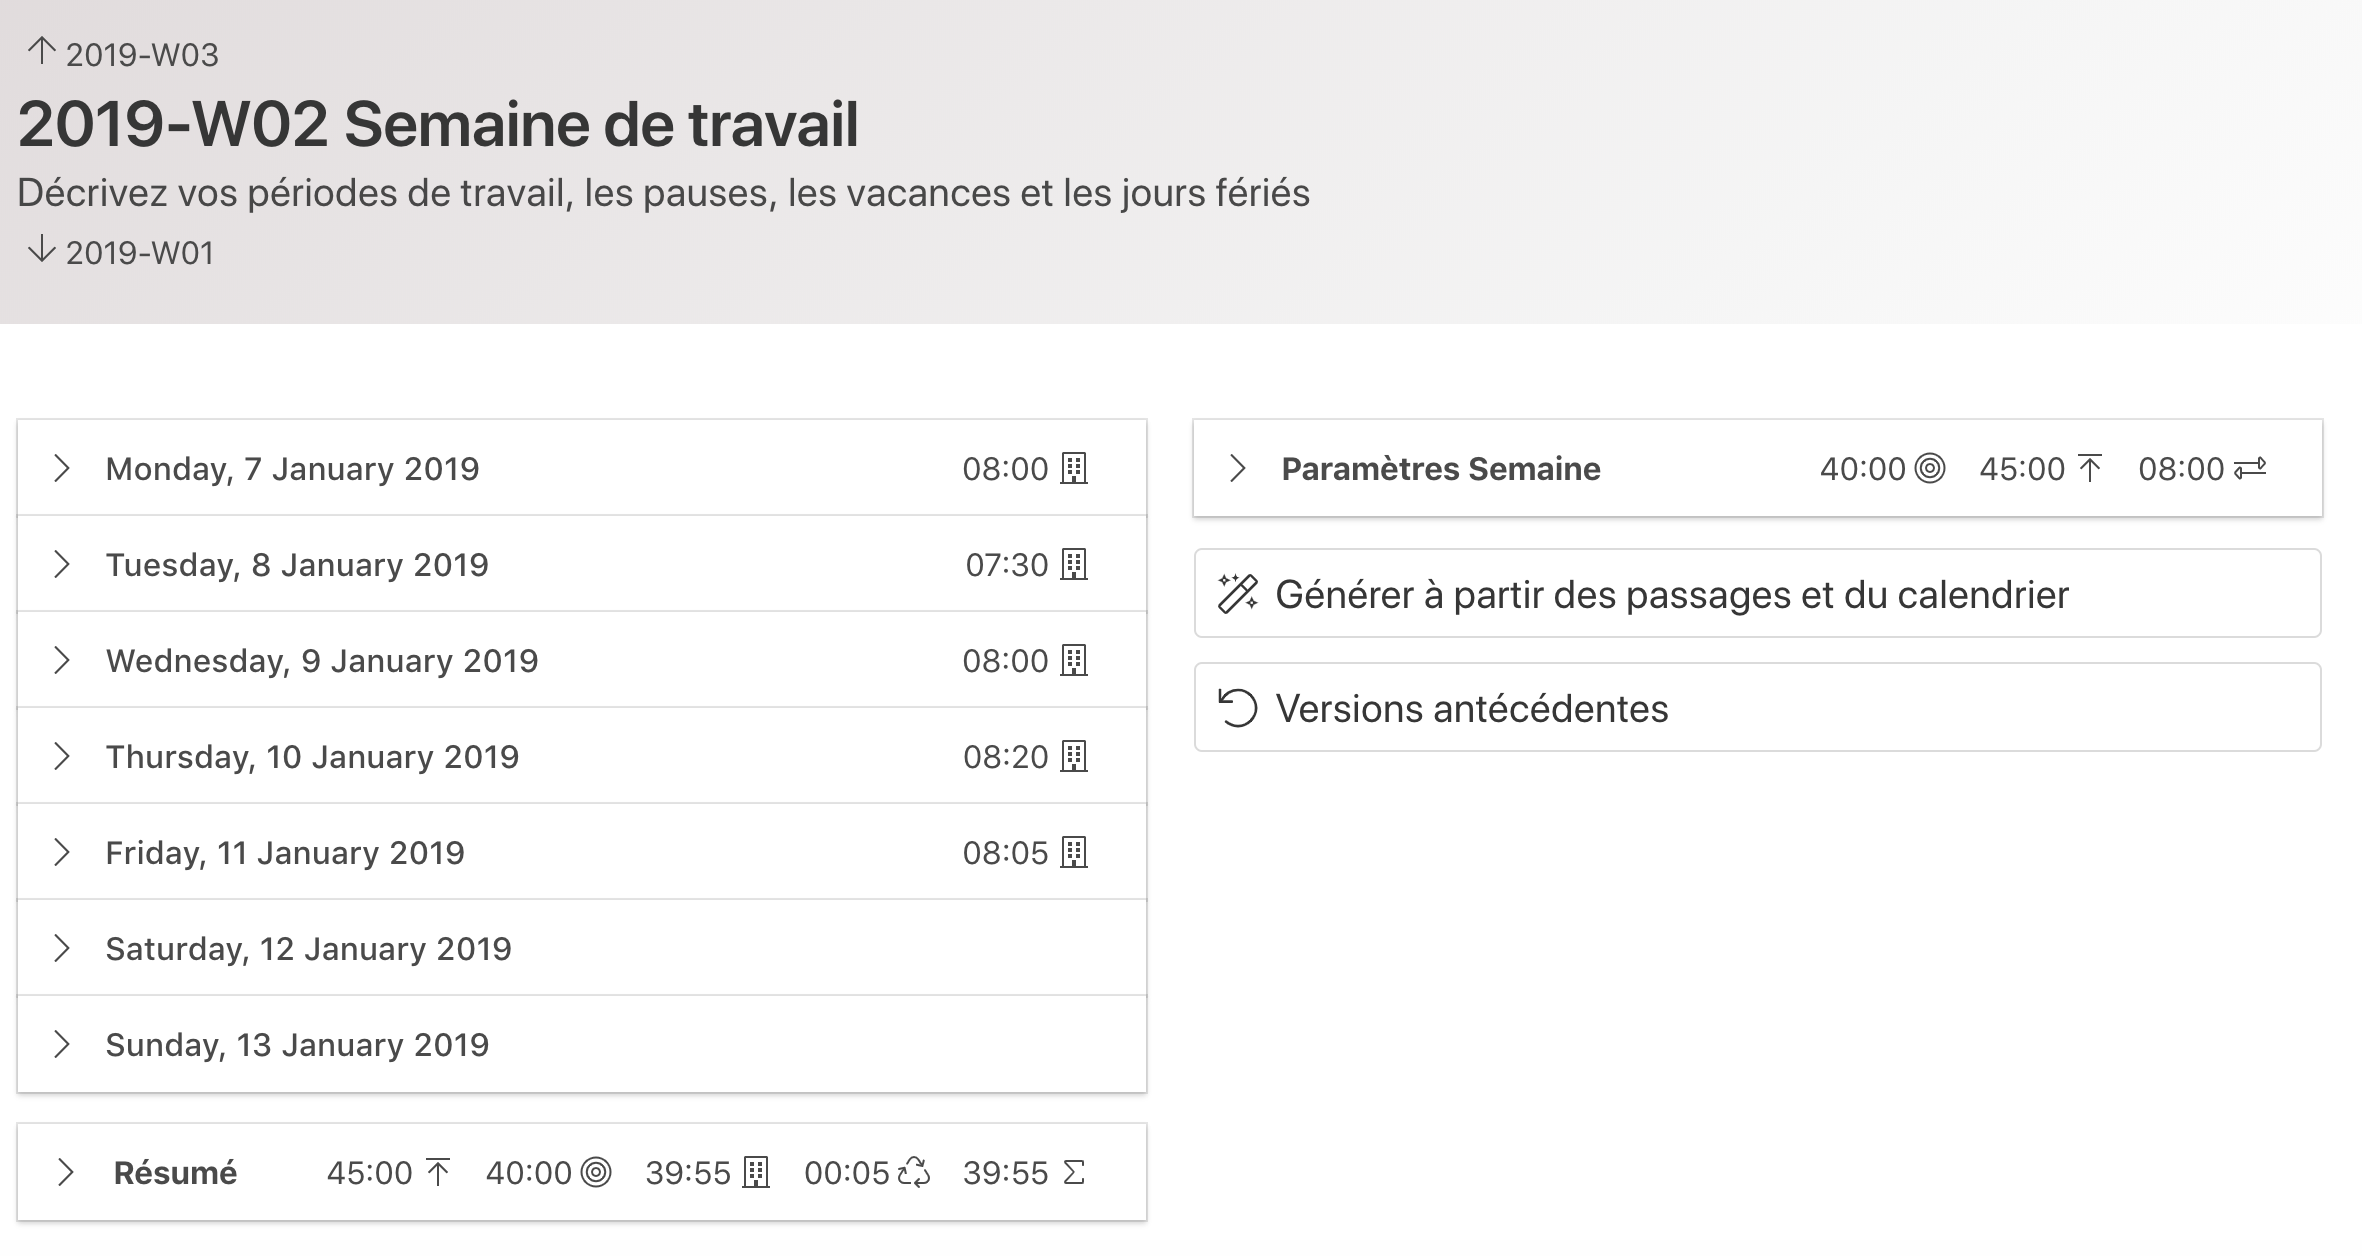This screenshot has height=1256, width=2362.
Task: Select the Friday, 11 January 2019 row
Action: pos(285,853)
